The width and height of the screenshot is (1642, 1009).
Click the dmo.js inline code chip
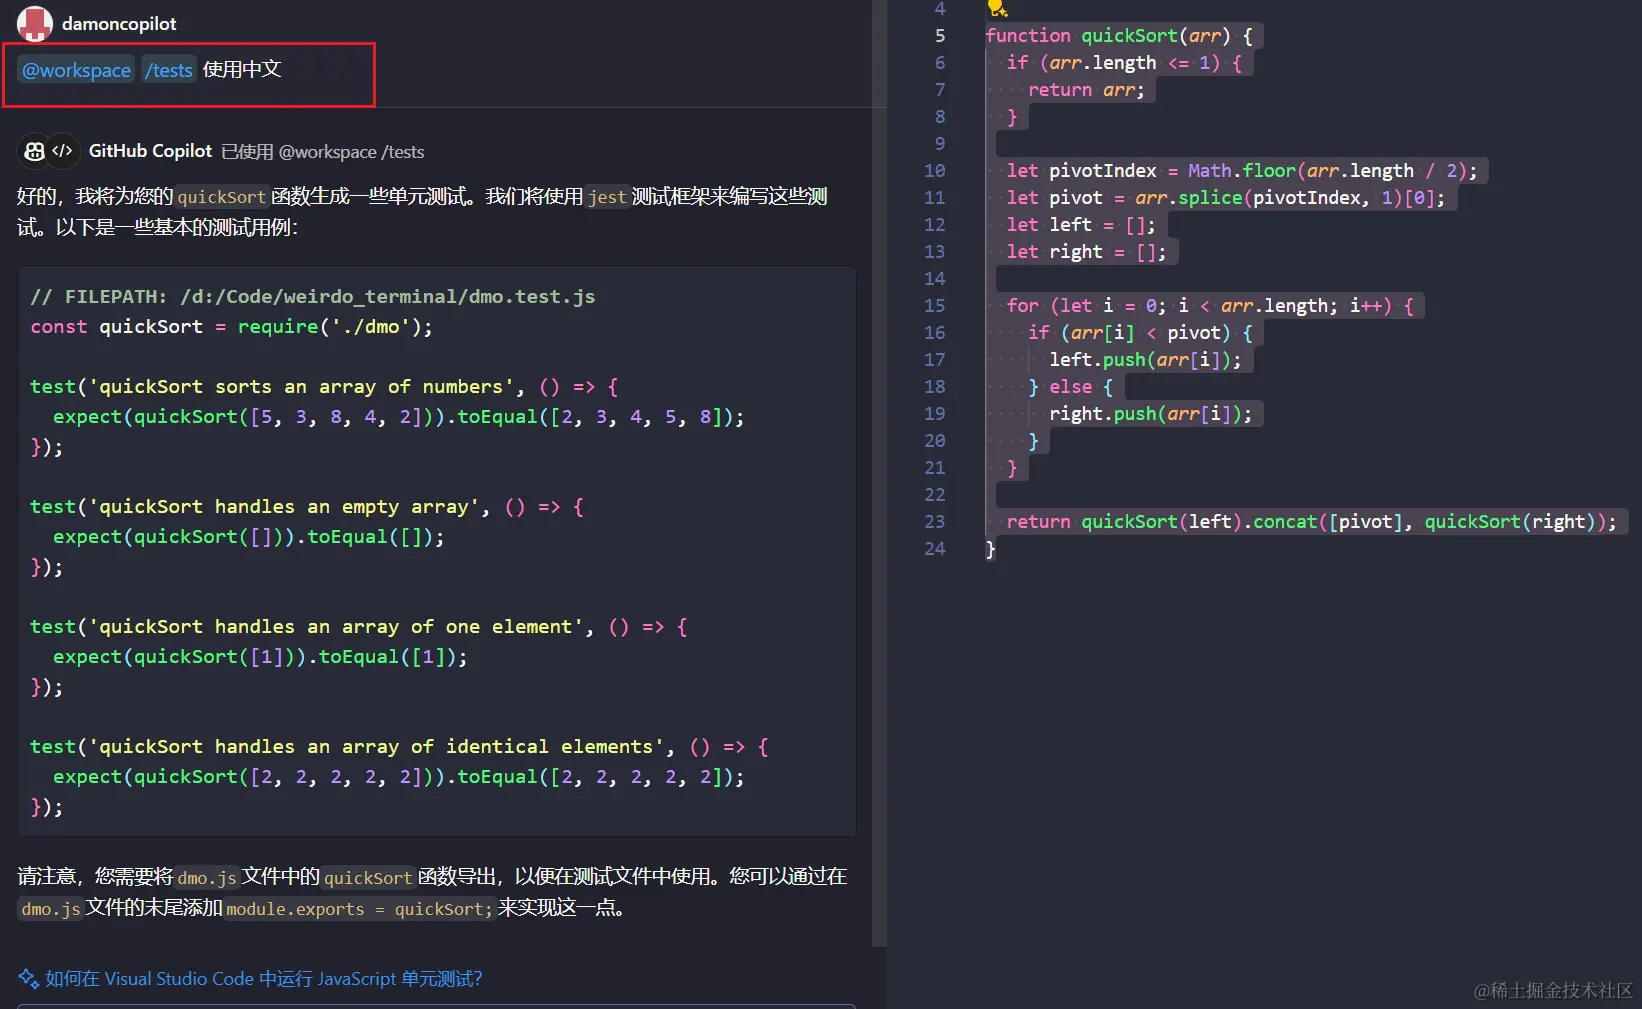[206, 878]
